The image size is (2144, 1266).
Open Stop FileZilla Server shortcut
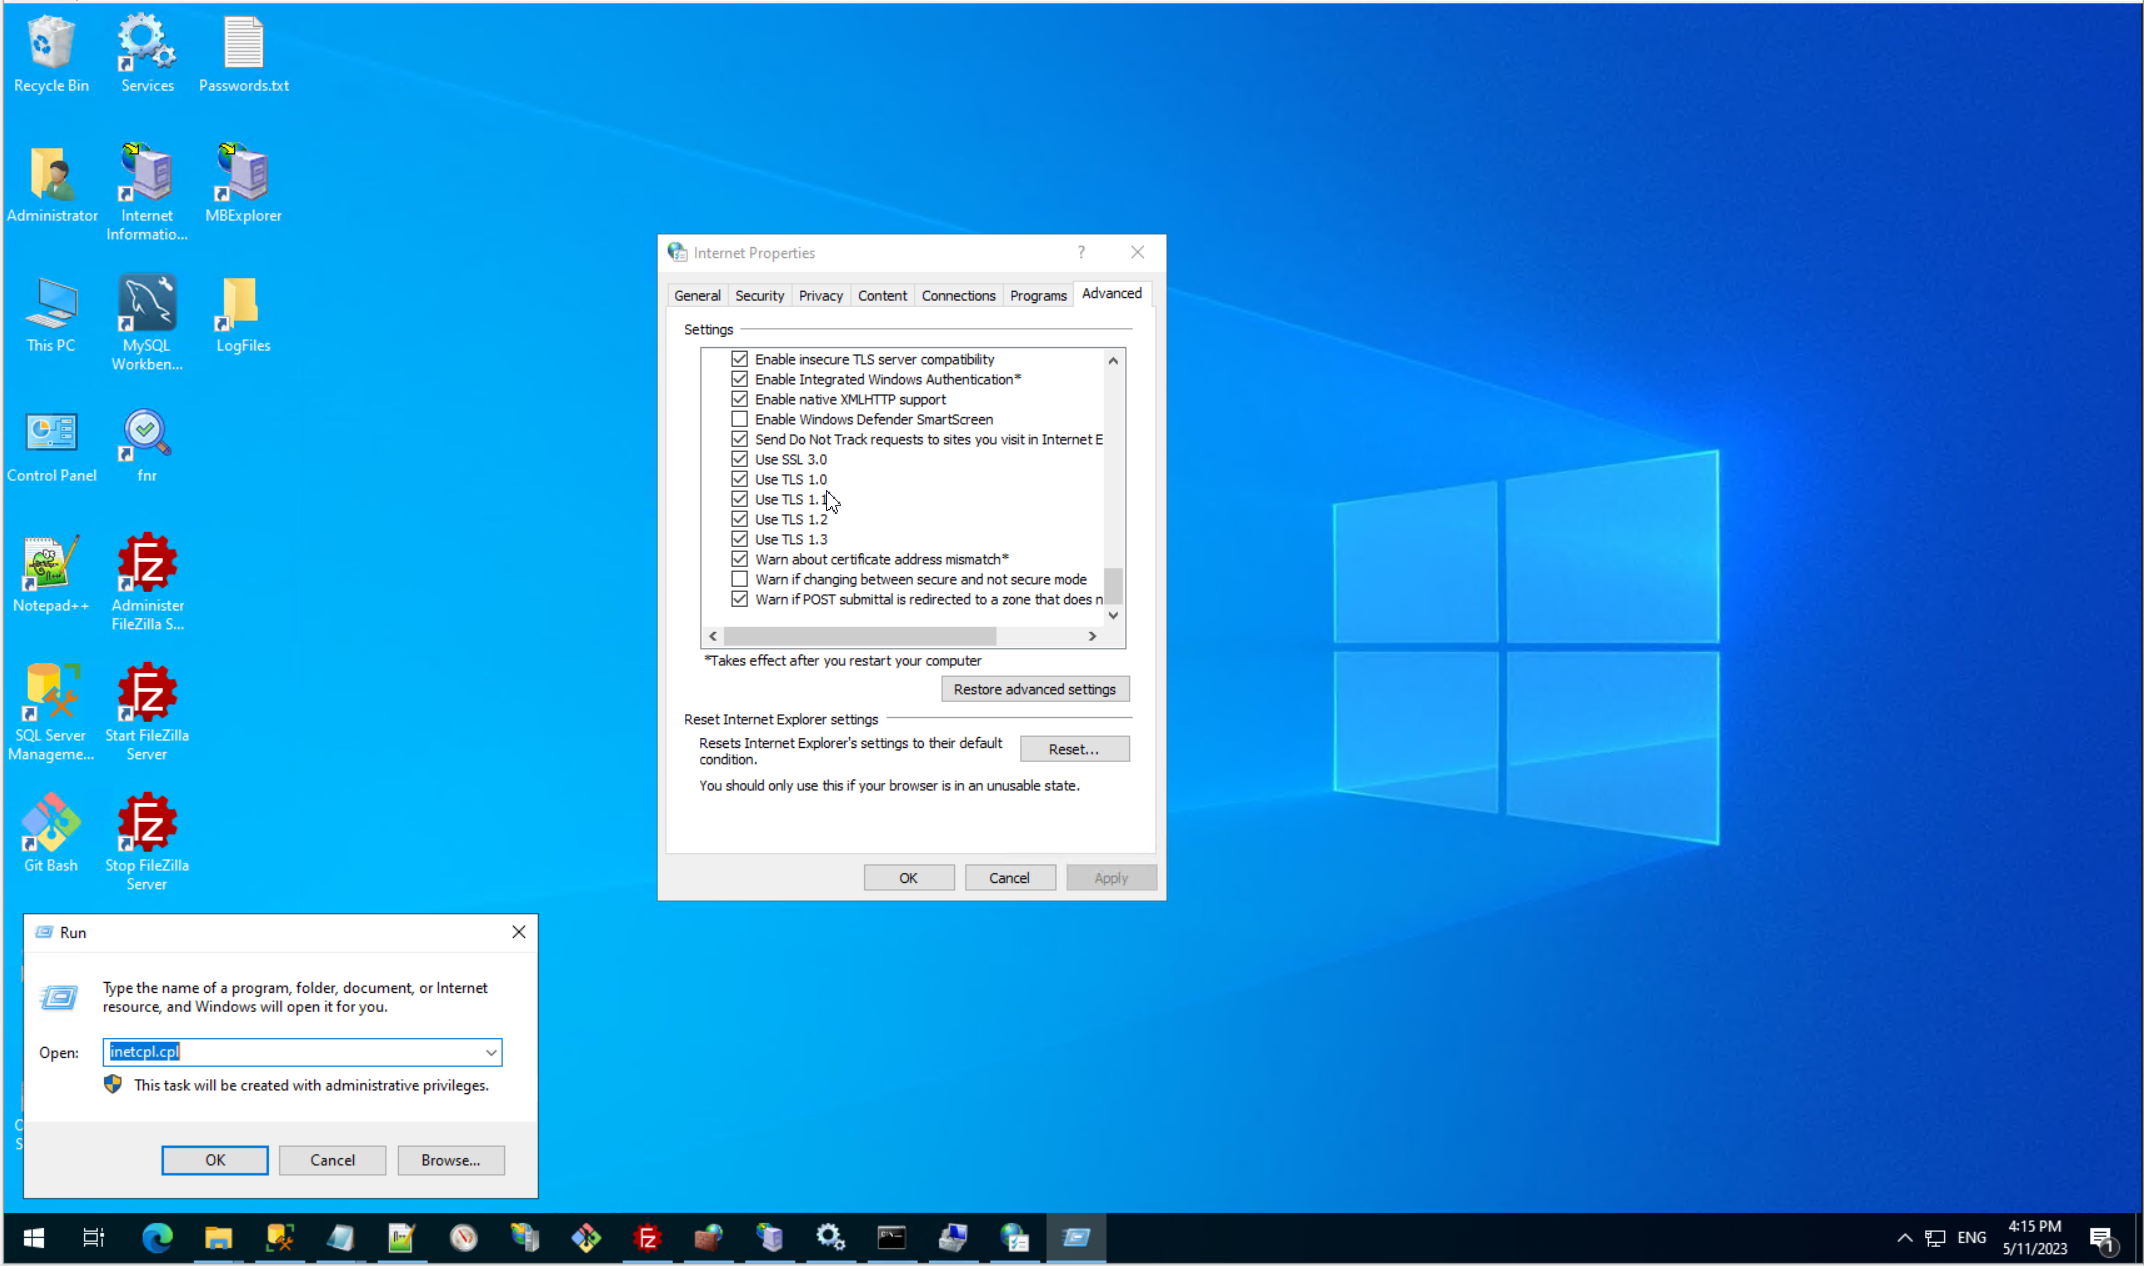147,825
